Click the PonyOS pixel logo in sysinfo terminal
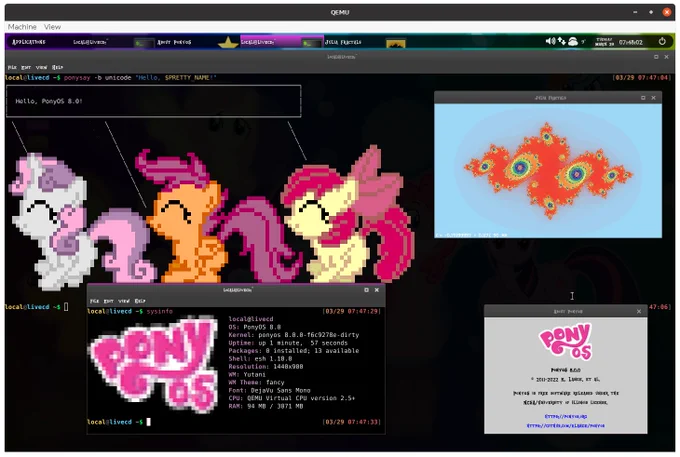680x457 pixels. pos(153,363)
